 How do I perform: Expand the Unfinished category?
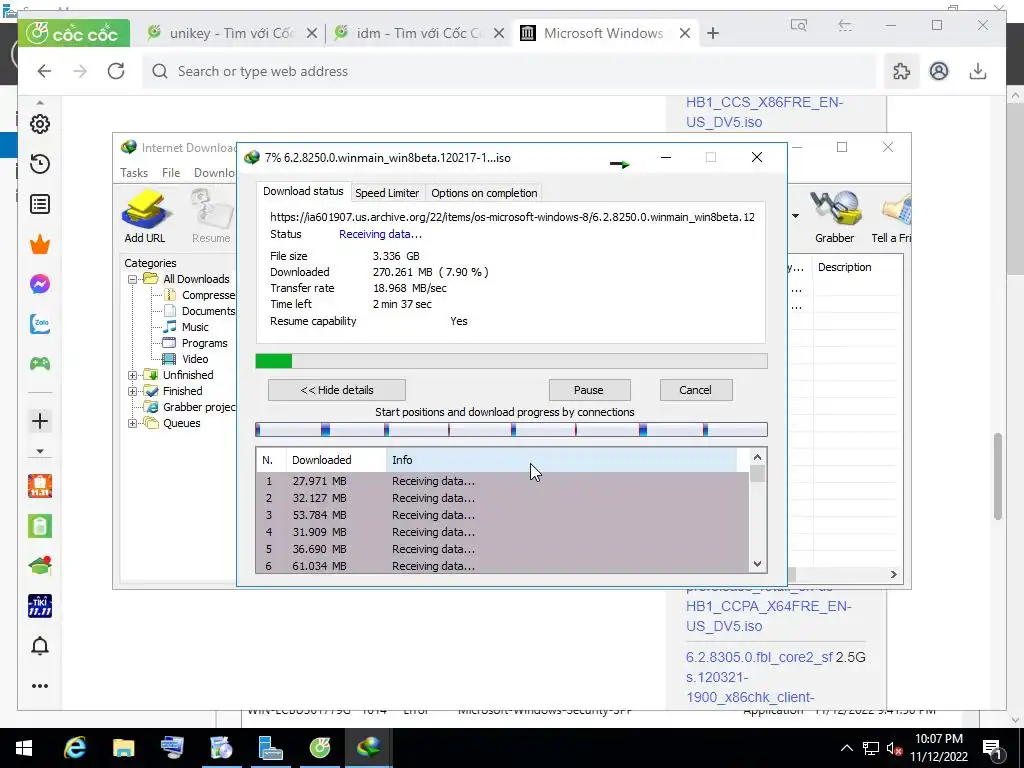tap(133, 375)
